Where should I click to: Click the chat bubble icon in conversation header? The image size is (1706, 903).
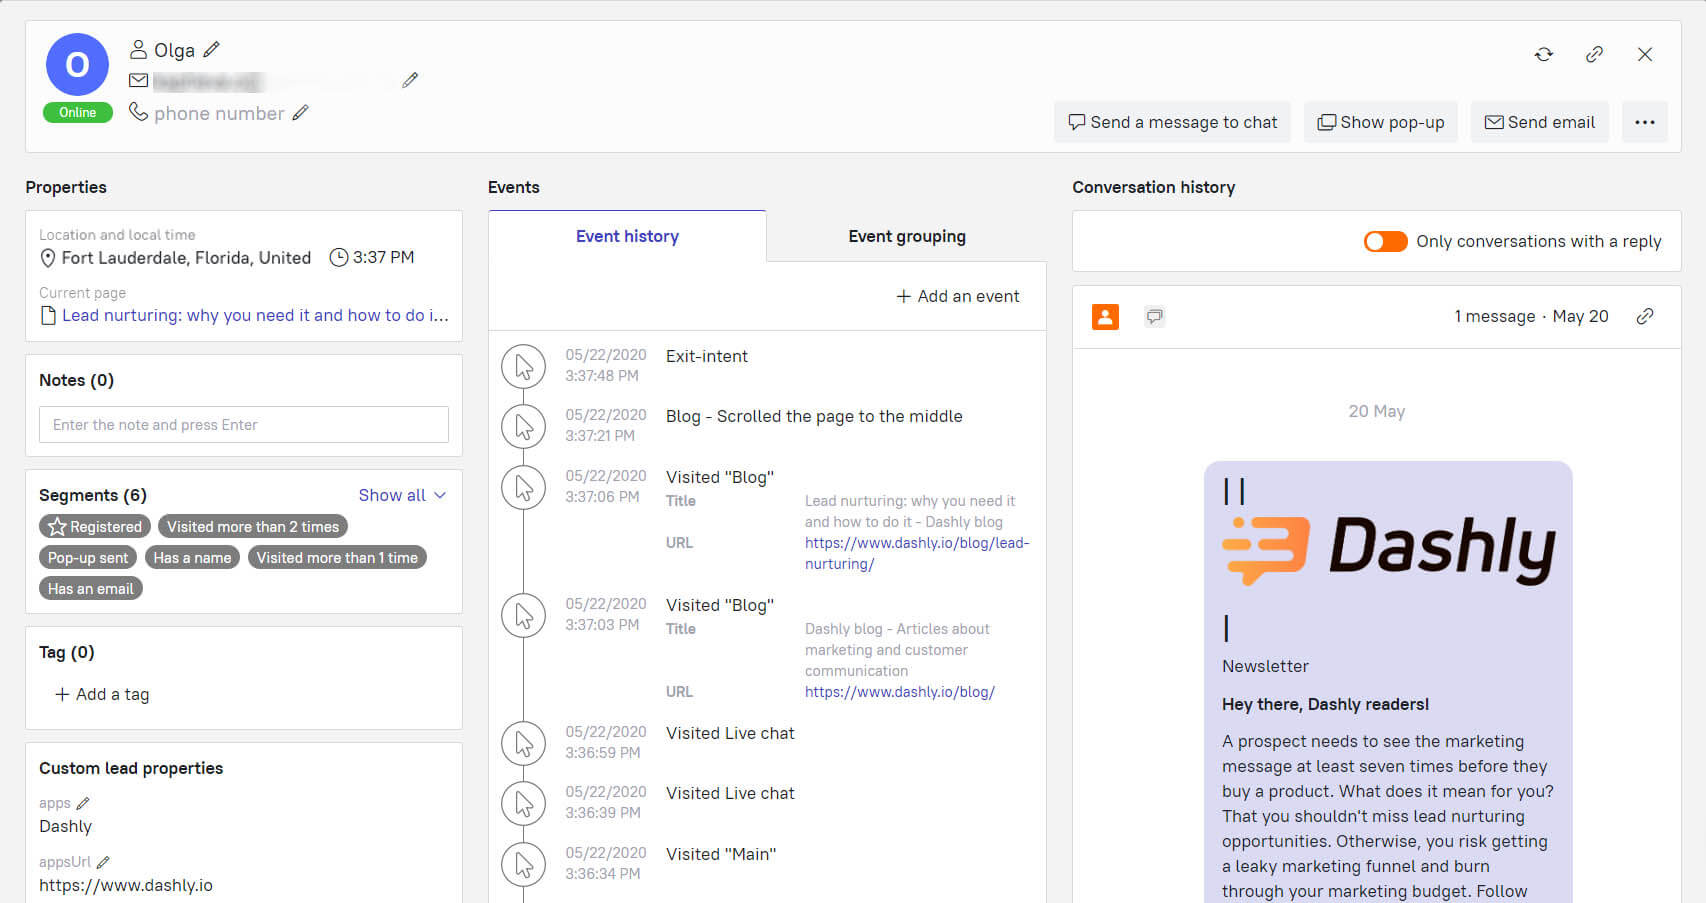click(1155, 317)
